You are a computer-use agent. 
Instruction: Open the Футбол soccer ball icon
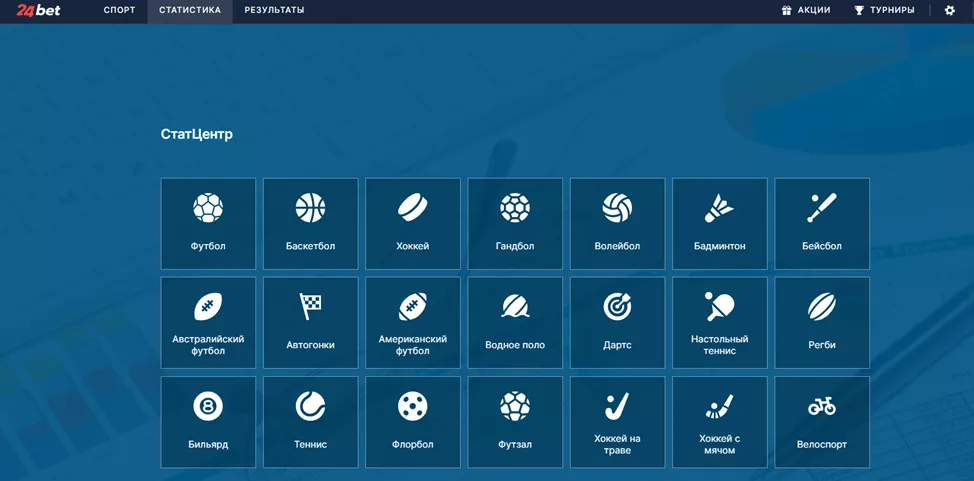(x=208, y=208)
